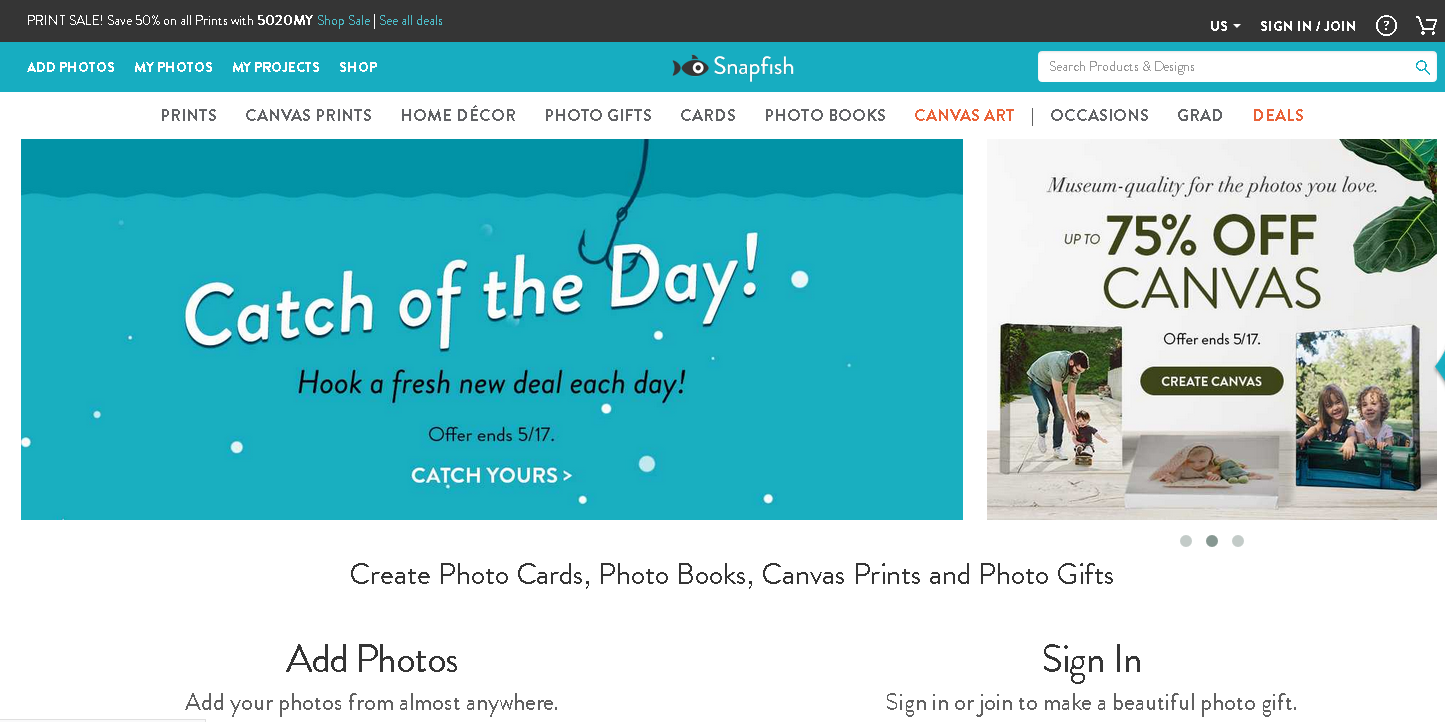Open the Photo Books menu

click(825, 115)
